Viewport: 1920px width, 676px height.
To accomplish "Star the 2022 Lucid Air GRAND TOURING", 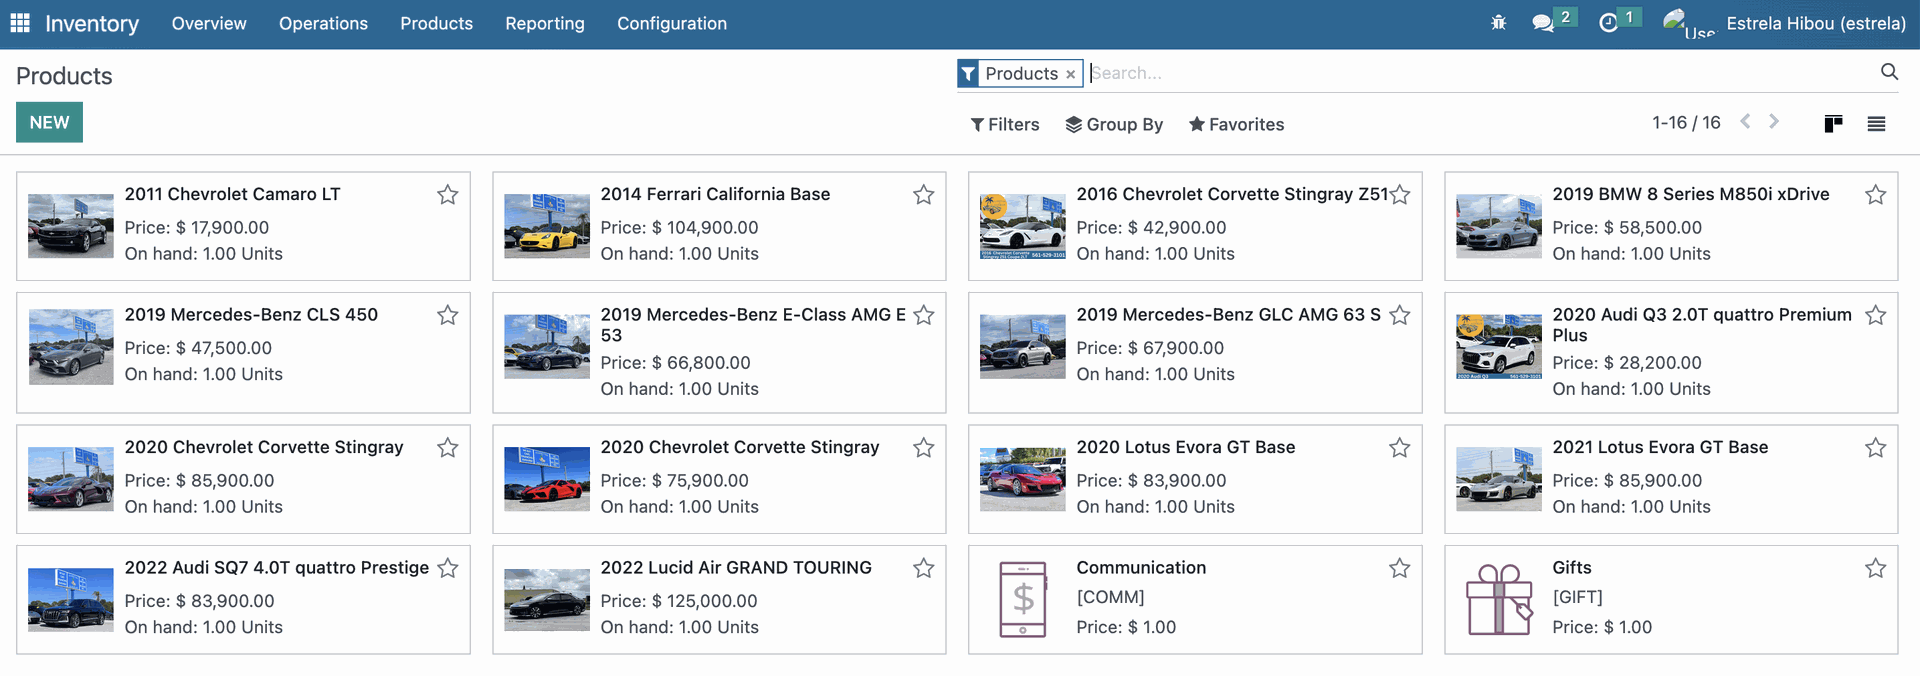I will point(924,568).
